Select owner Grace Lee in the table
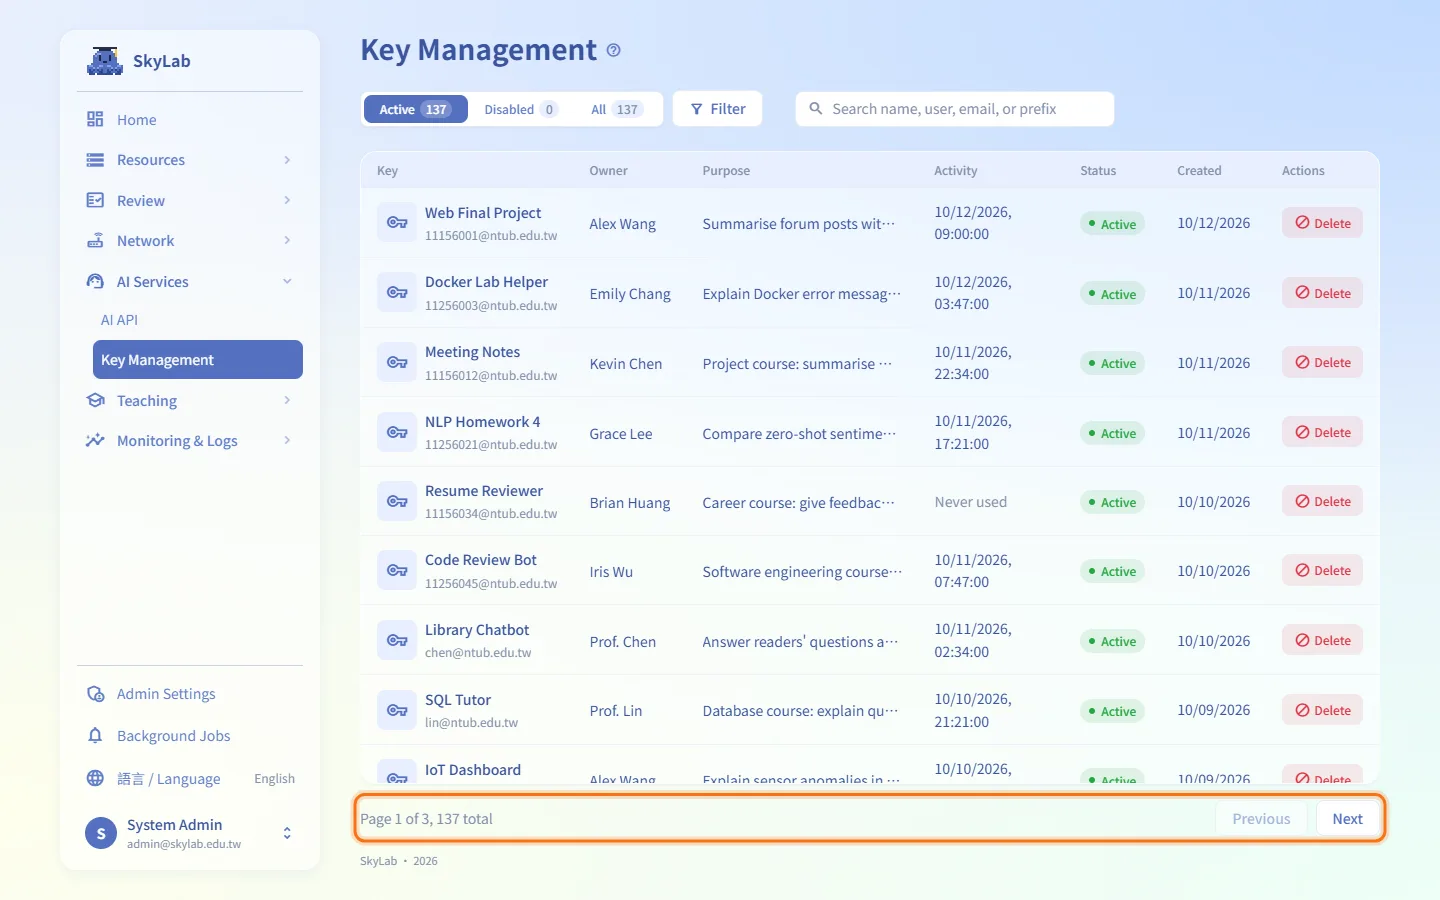The image size is (1440, 900). point(621,434)
